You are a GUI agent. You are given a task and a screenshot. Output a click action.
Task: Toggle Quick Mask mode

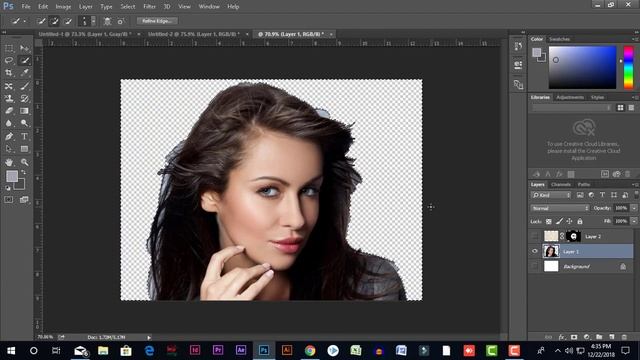[x=9, y=200]
